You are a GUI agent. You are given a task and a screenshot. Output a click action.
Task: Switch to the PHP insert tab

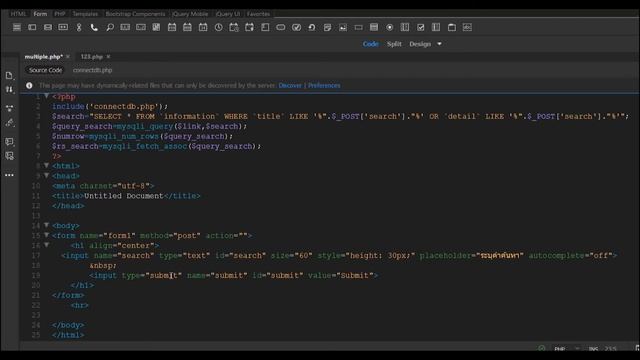60,14
